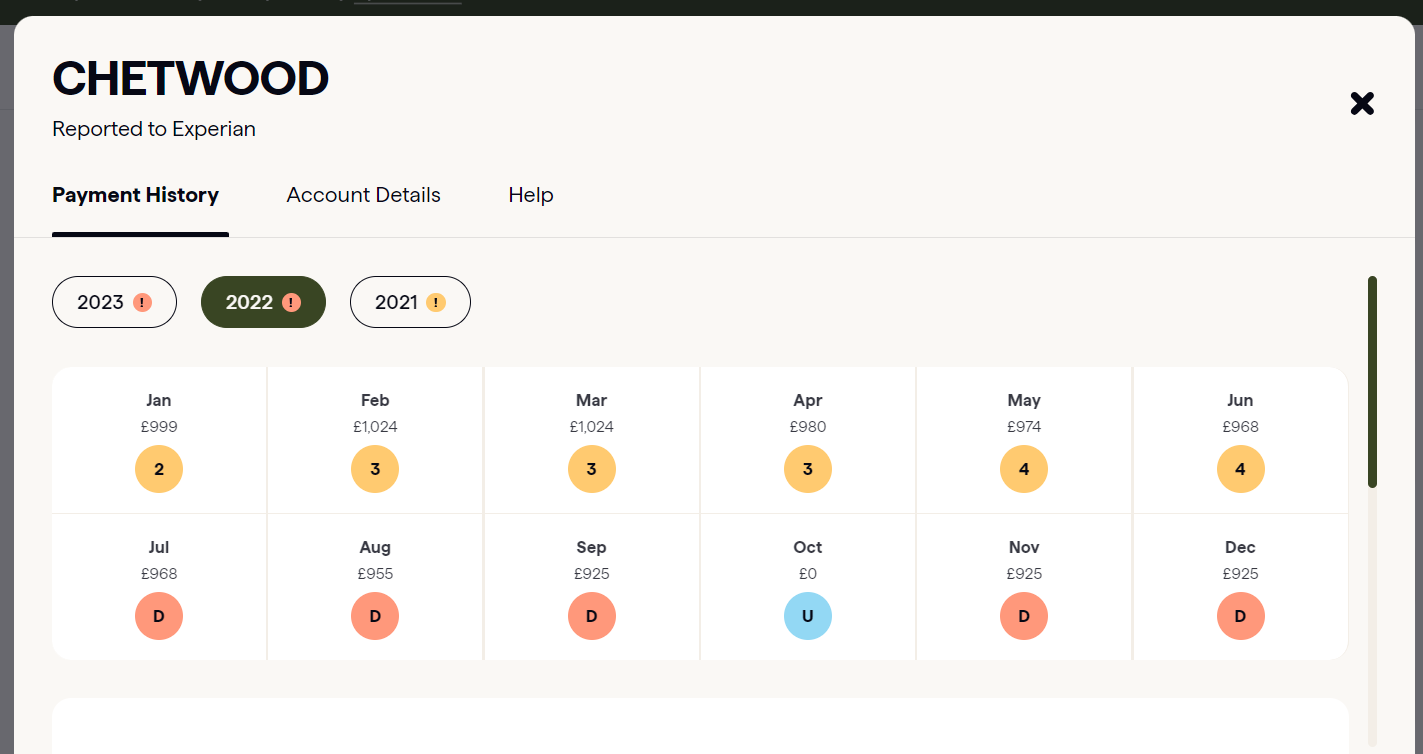This screenshot has height=754, width=1423.
Task: Click the Oct £0 balance
Action: [808, 574]
